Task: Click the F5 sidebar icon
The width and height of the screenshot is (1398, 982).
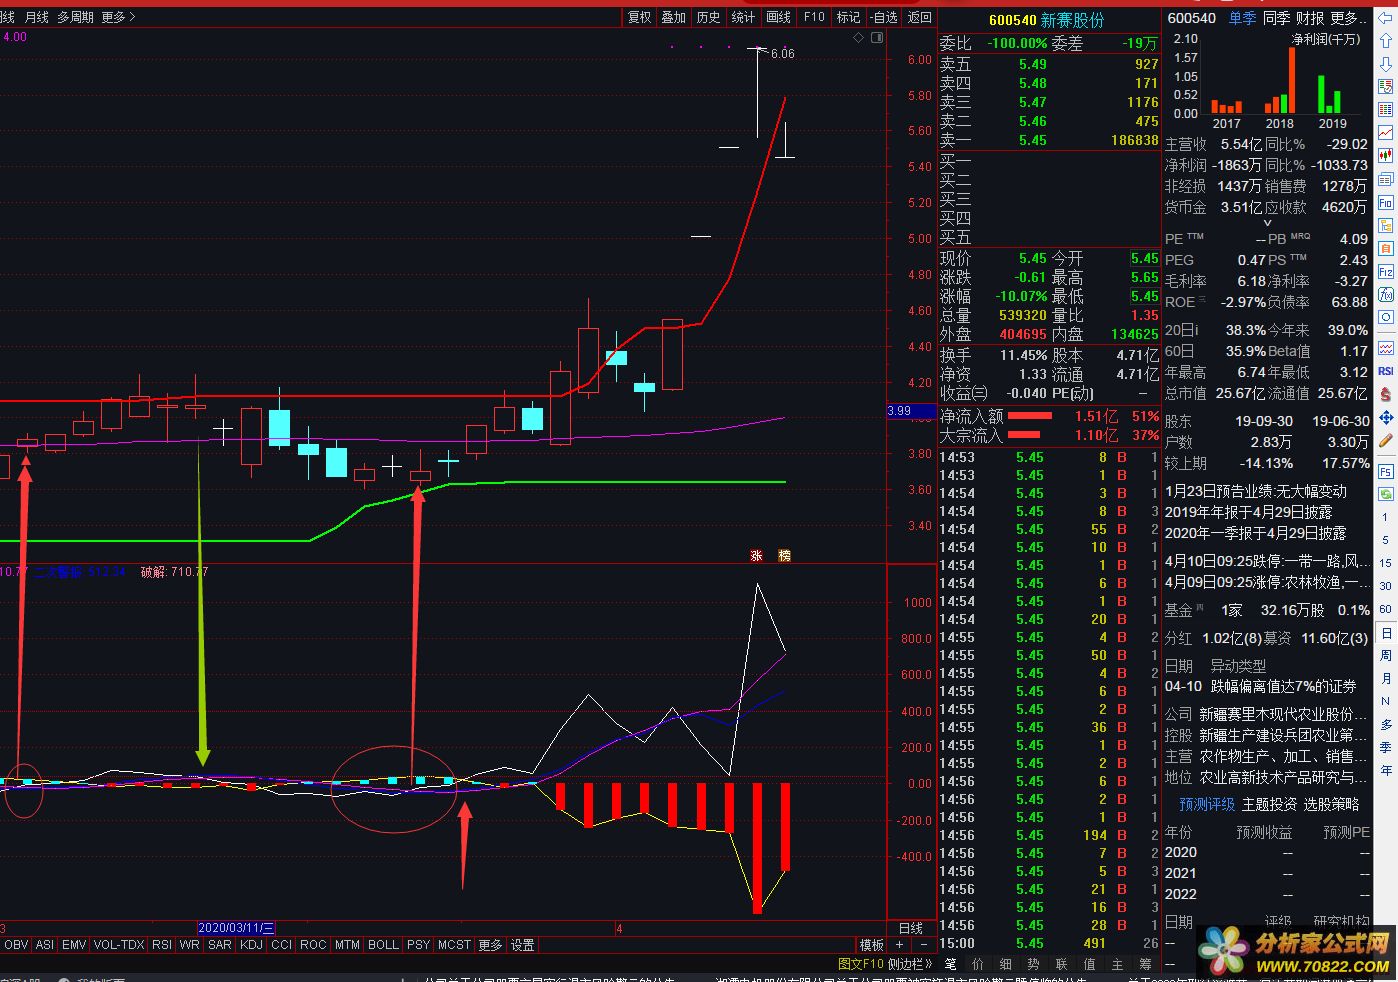Action: point(1386,471)
